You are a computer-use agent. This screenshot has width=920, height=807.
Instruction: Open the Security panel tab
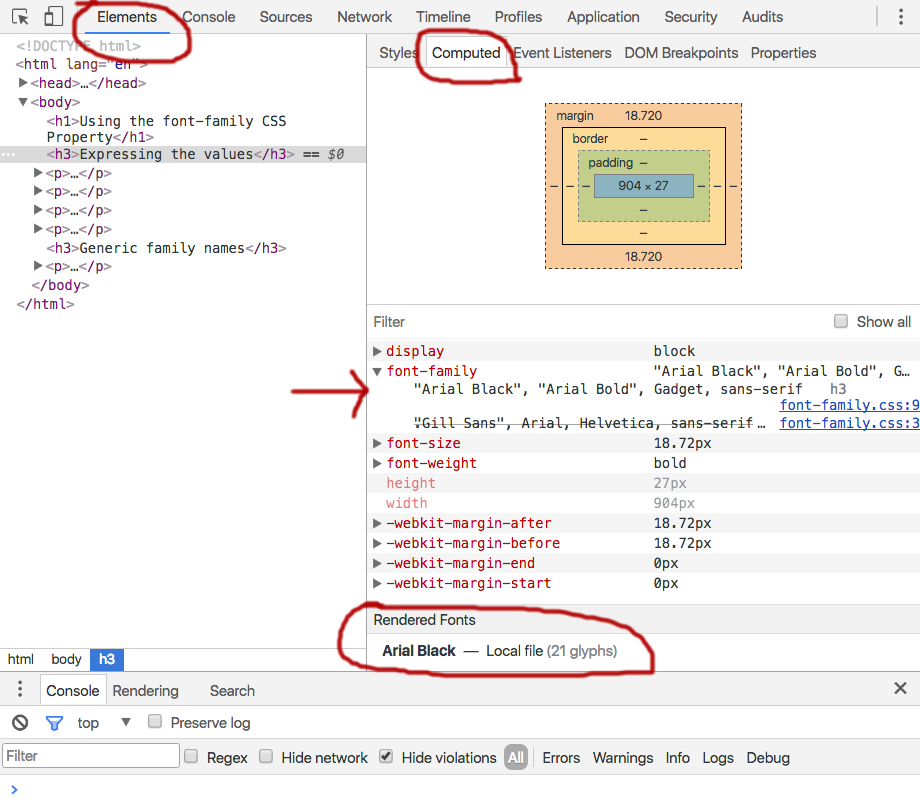click(x=691, y=17)
